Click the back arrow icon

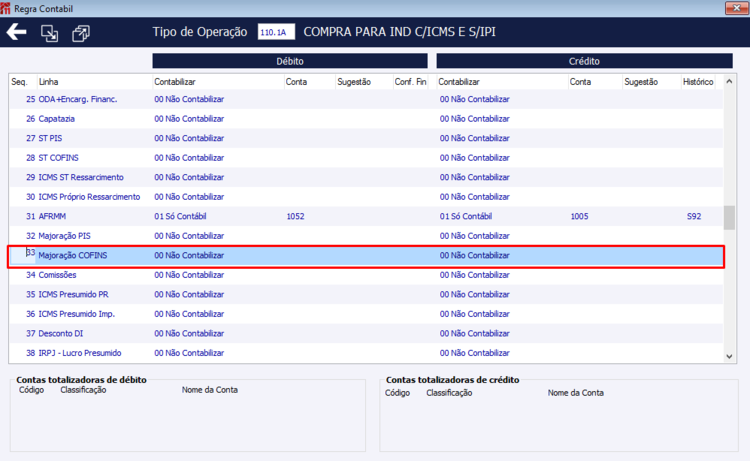(x=16, y=32)
